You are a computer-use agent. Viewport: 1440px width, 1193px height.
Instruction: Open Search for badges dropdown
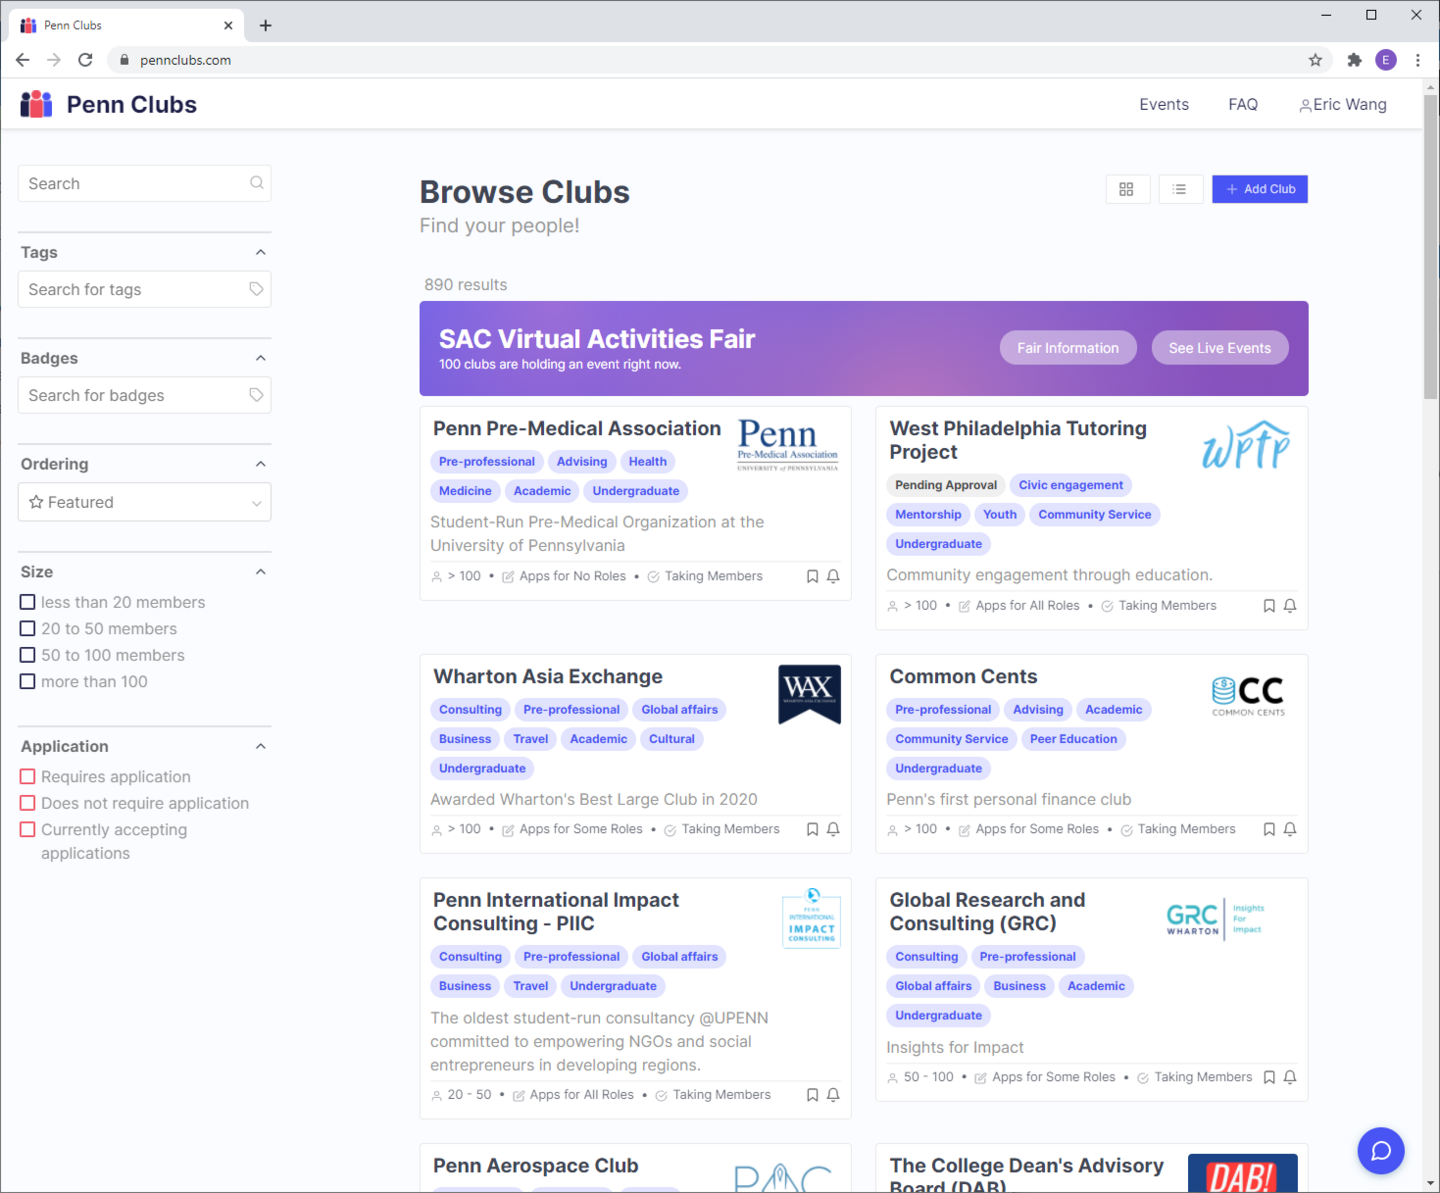[x=144, y=395]
